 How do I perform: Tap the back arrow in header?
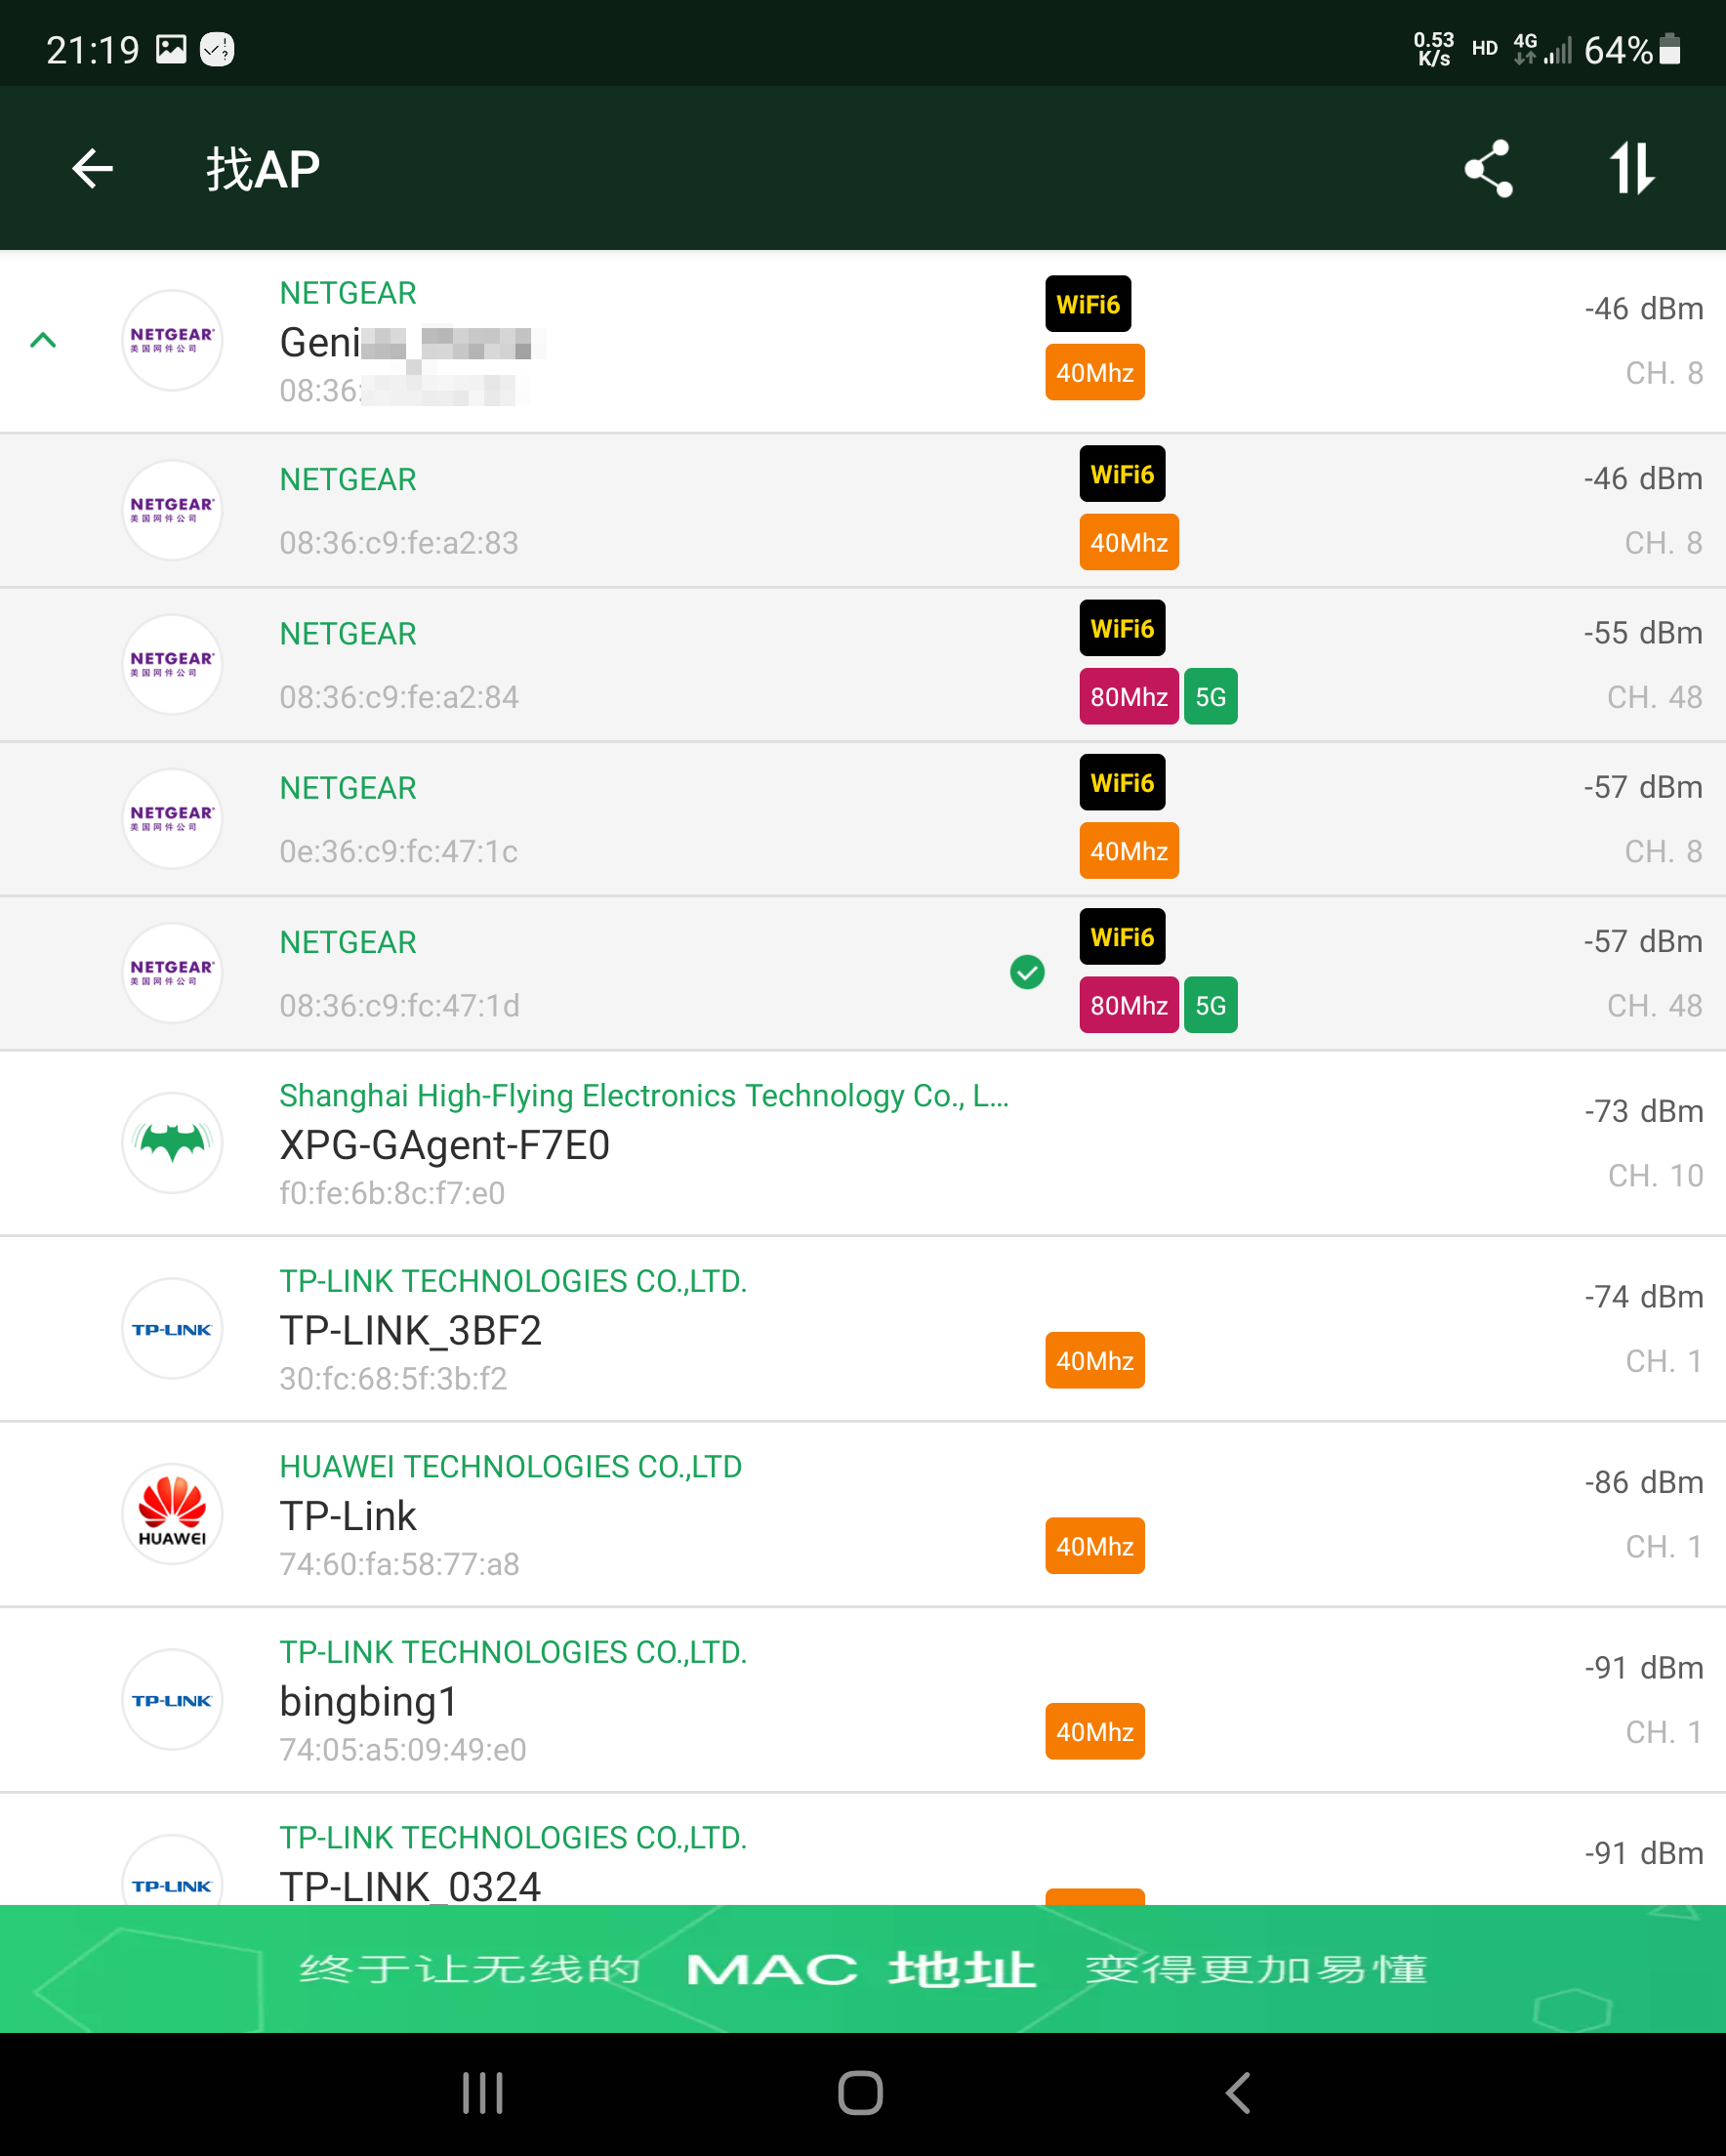(92, 168)
